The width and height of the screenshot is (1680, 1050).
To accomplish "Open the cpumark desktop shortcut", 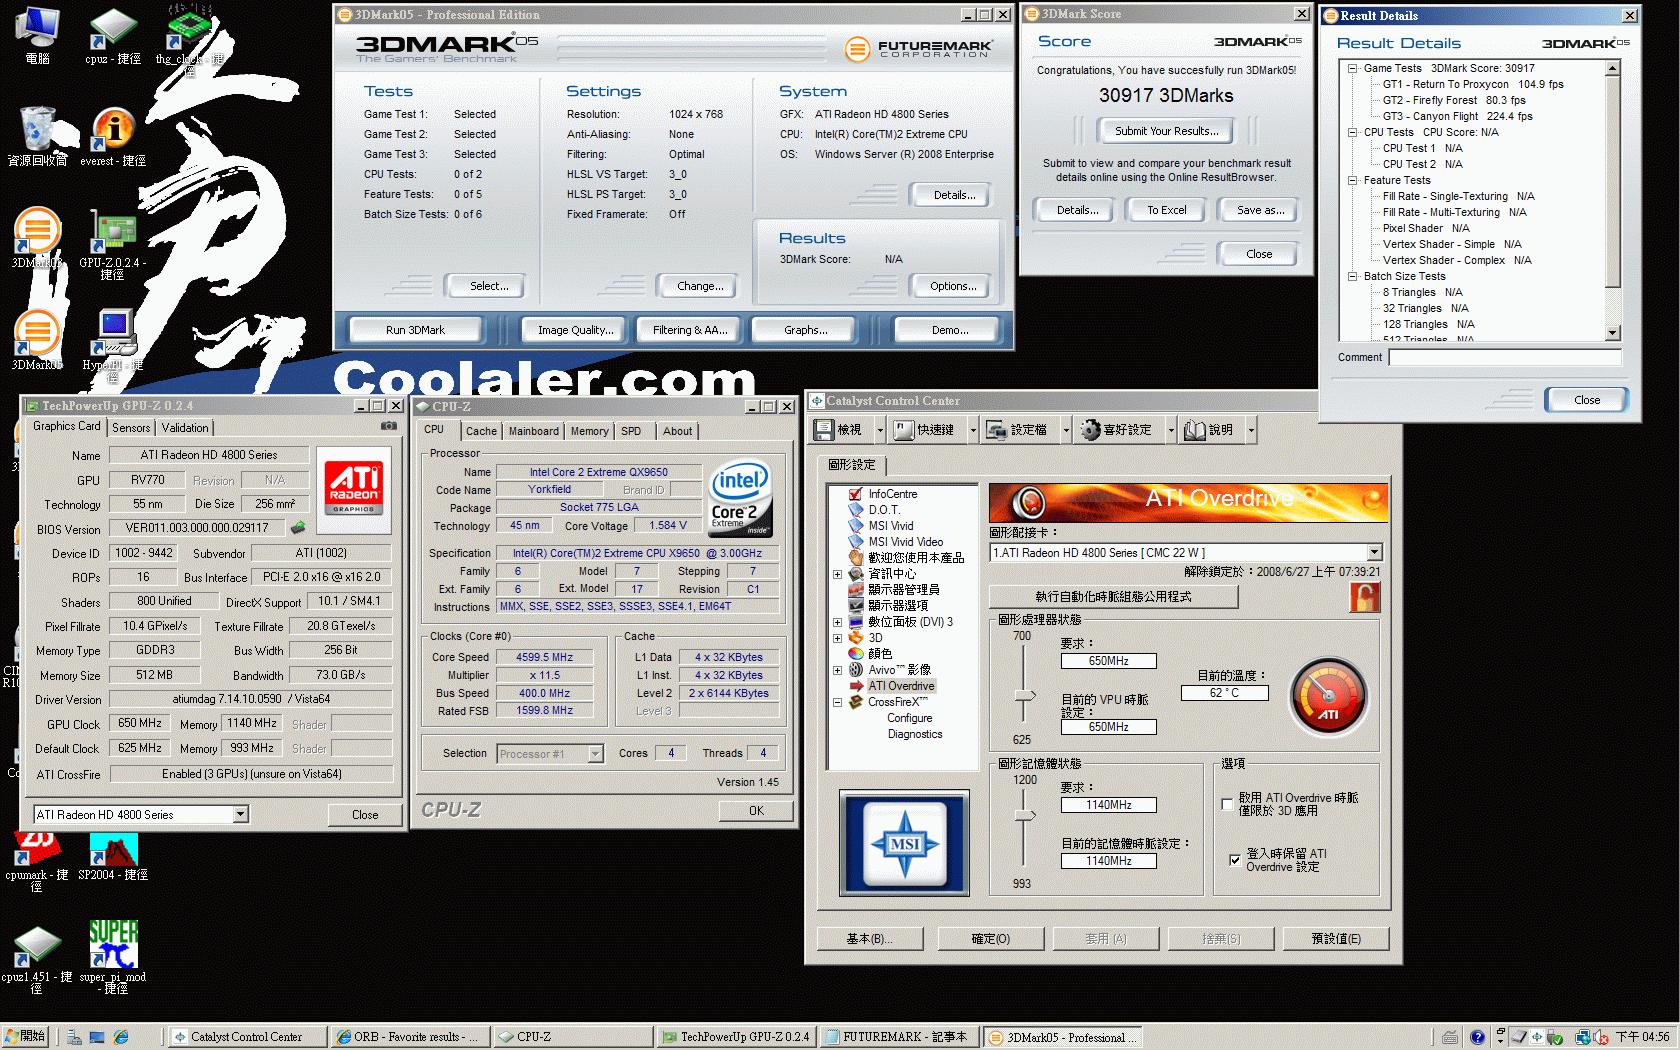I will click(37, 862).
